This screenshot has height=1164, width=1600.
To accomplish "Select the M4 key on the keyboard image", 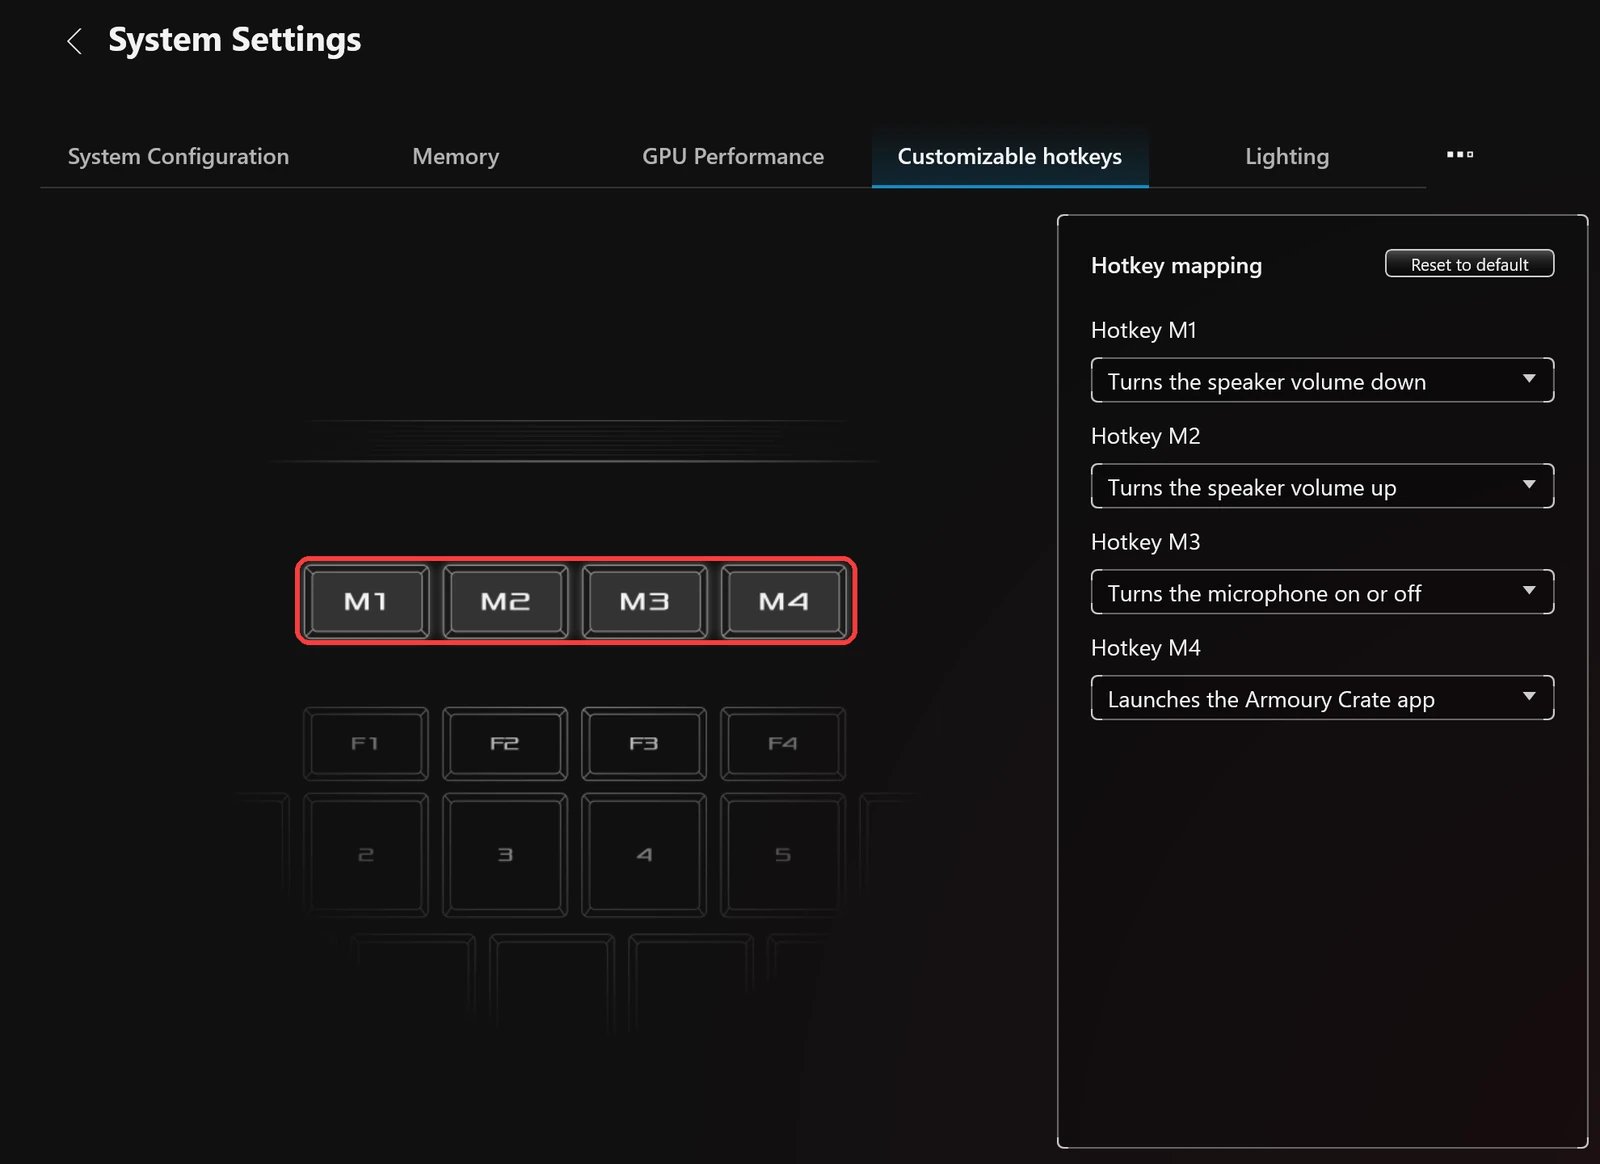I will click(783, 601).
